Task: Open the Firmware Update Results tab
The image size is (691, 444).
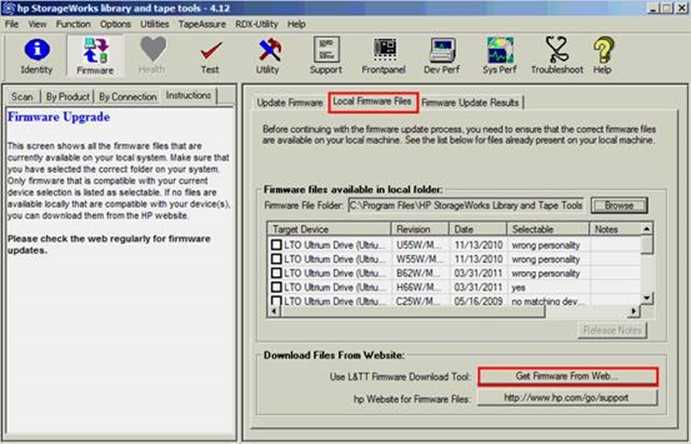Action: click(x=470, y=103)
